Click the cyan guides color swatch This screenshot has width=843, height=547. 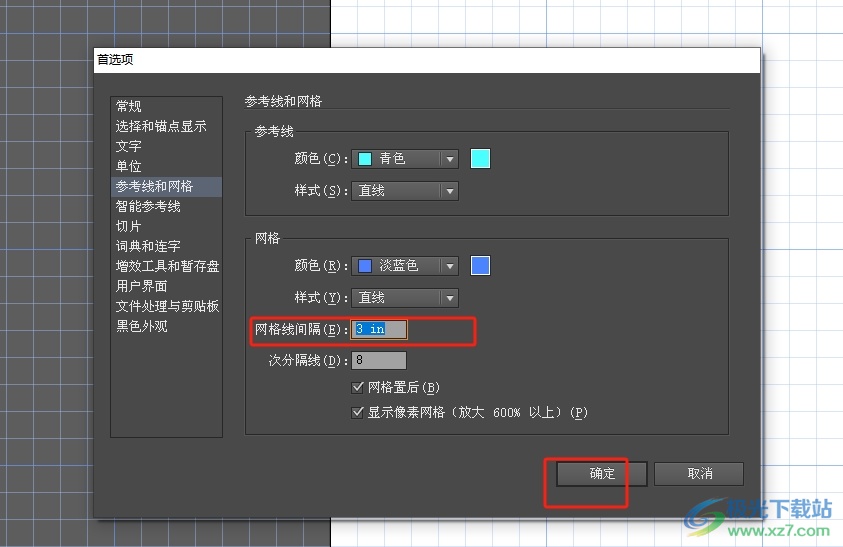point(480,159)
